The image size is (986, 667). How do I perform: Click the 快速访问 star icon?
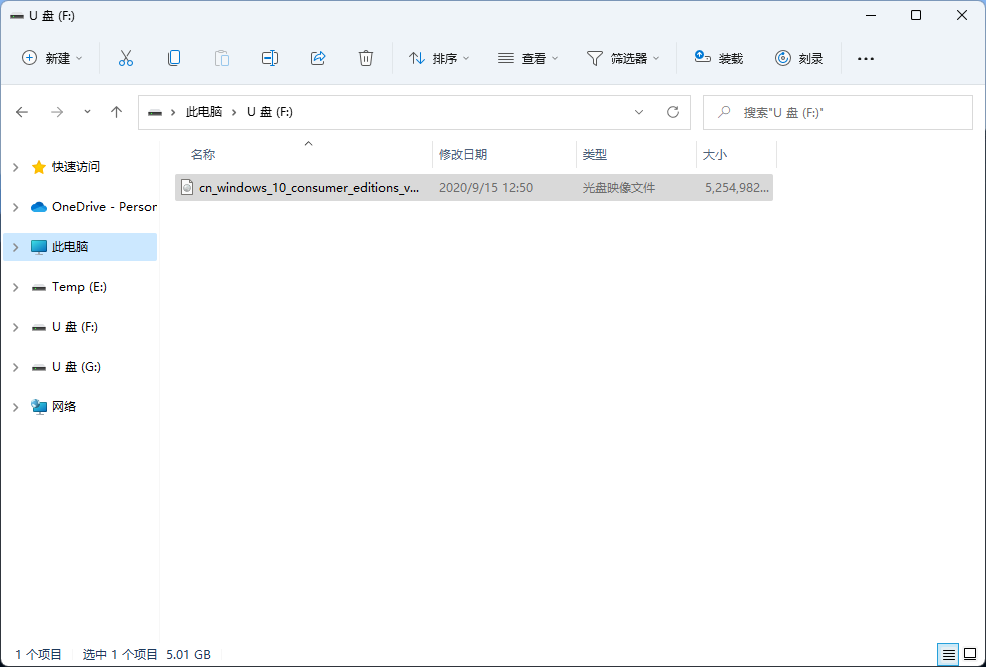pyautogui.click(x=39, y=167)
